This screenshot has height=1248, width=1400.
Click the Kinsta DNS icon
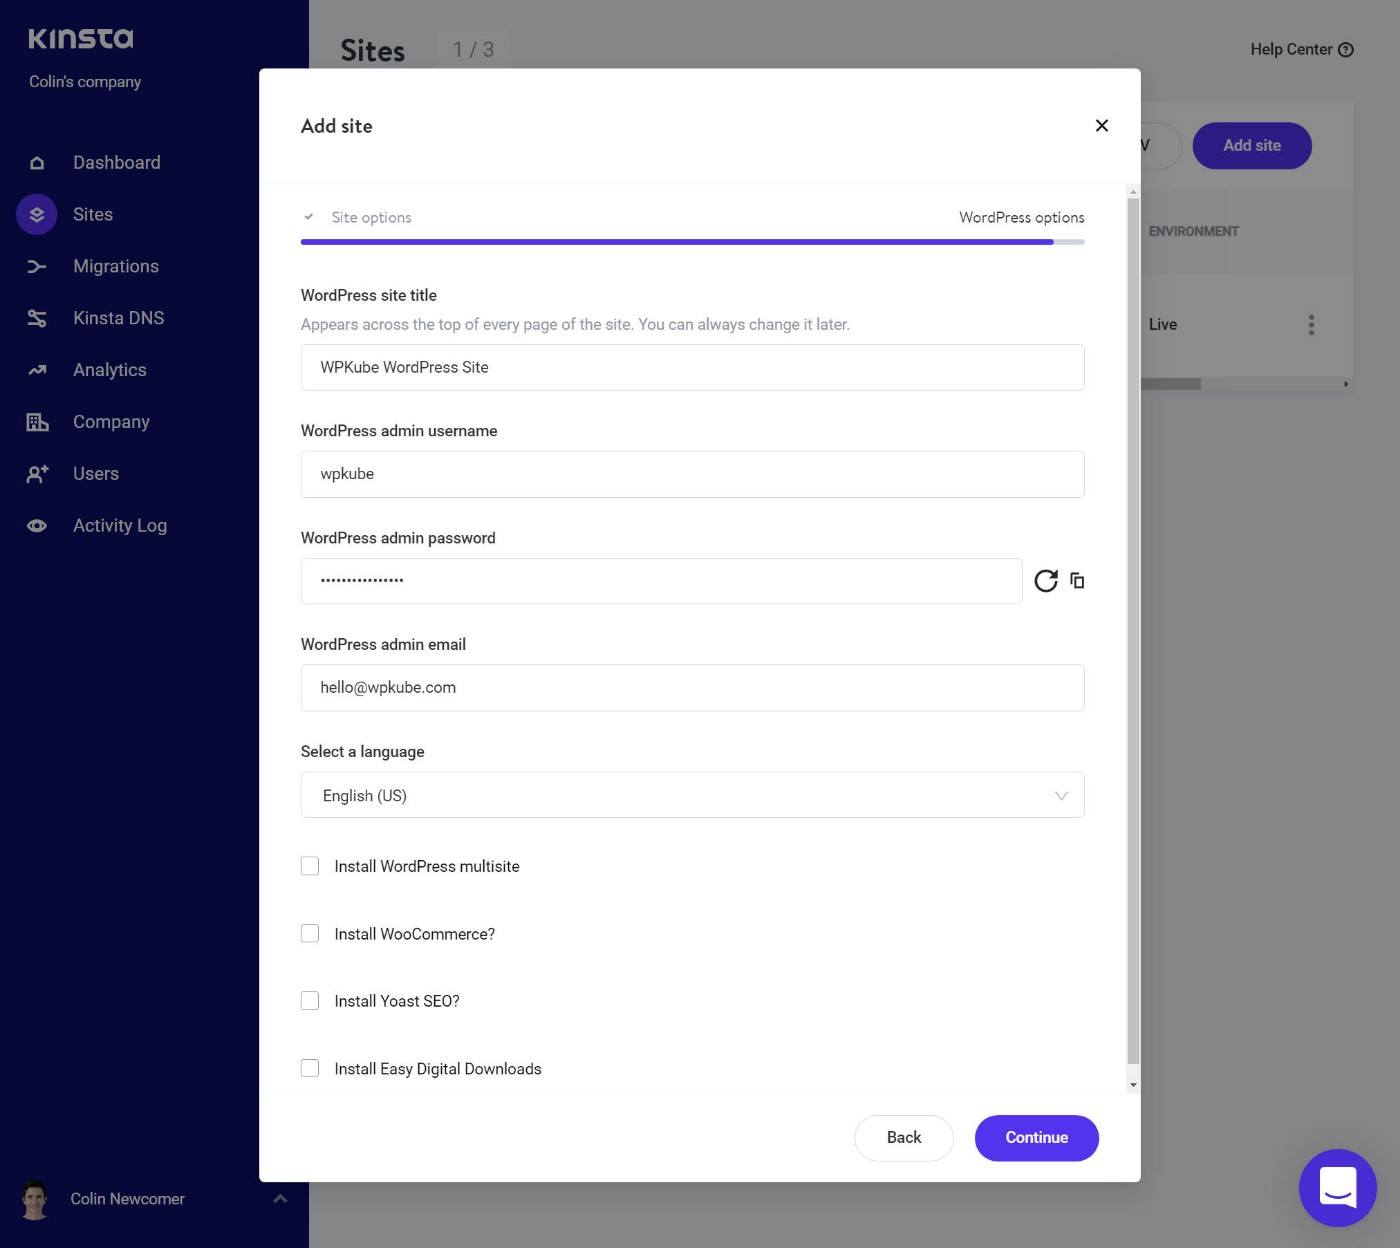(37, 318)
